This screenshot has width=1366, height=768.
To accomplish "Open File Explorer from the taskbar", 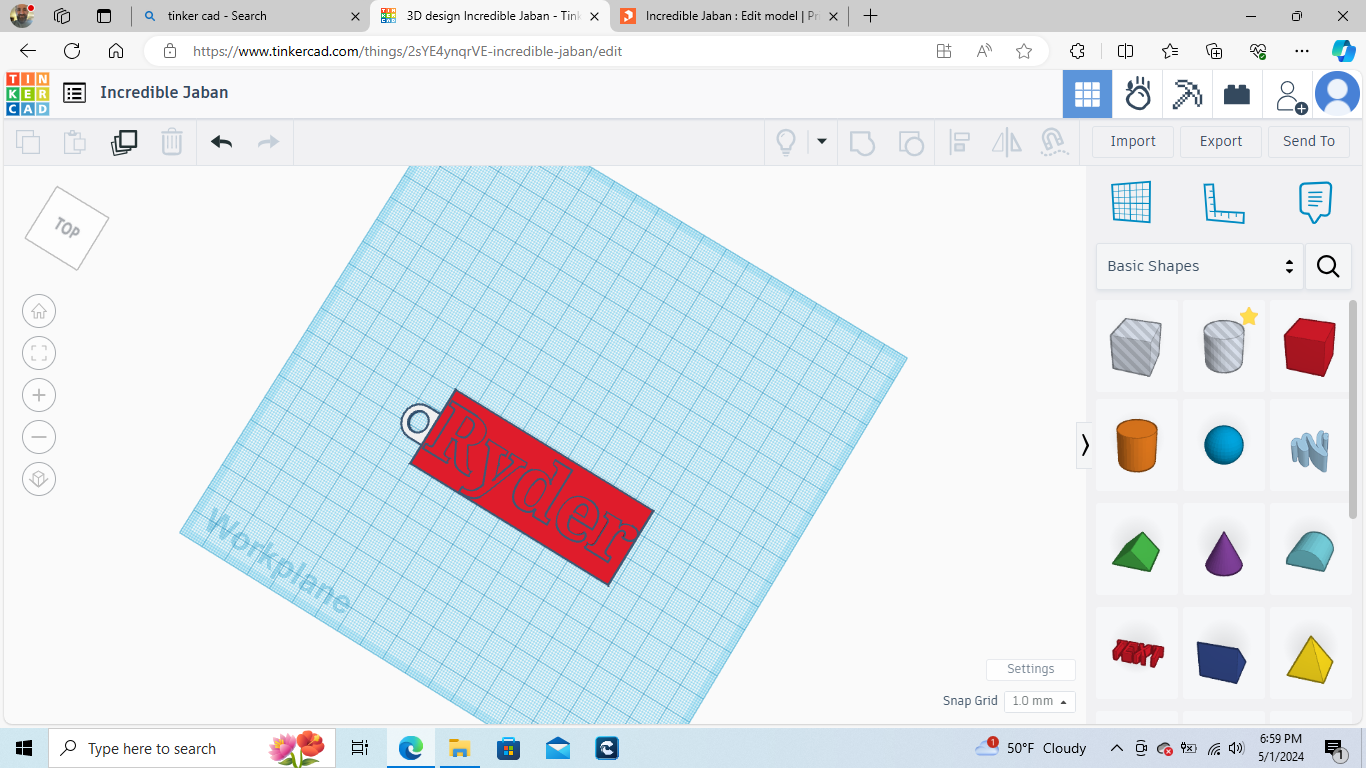I will pyautogui.click(x=459, y=748).
